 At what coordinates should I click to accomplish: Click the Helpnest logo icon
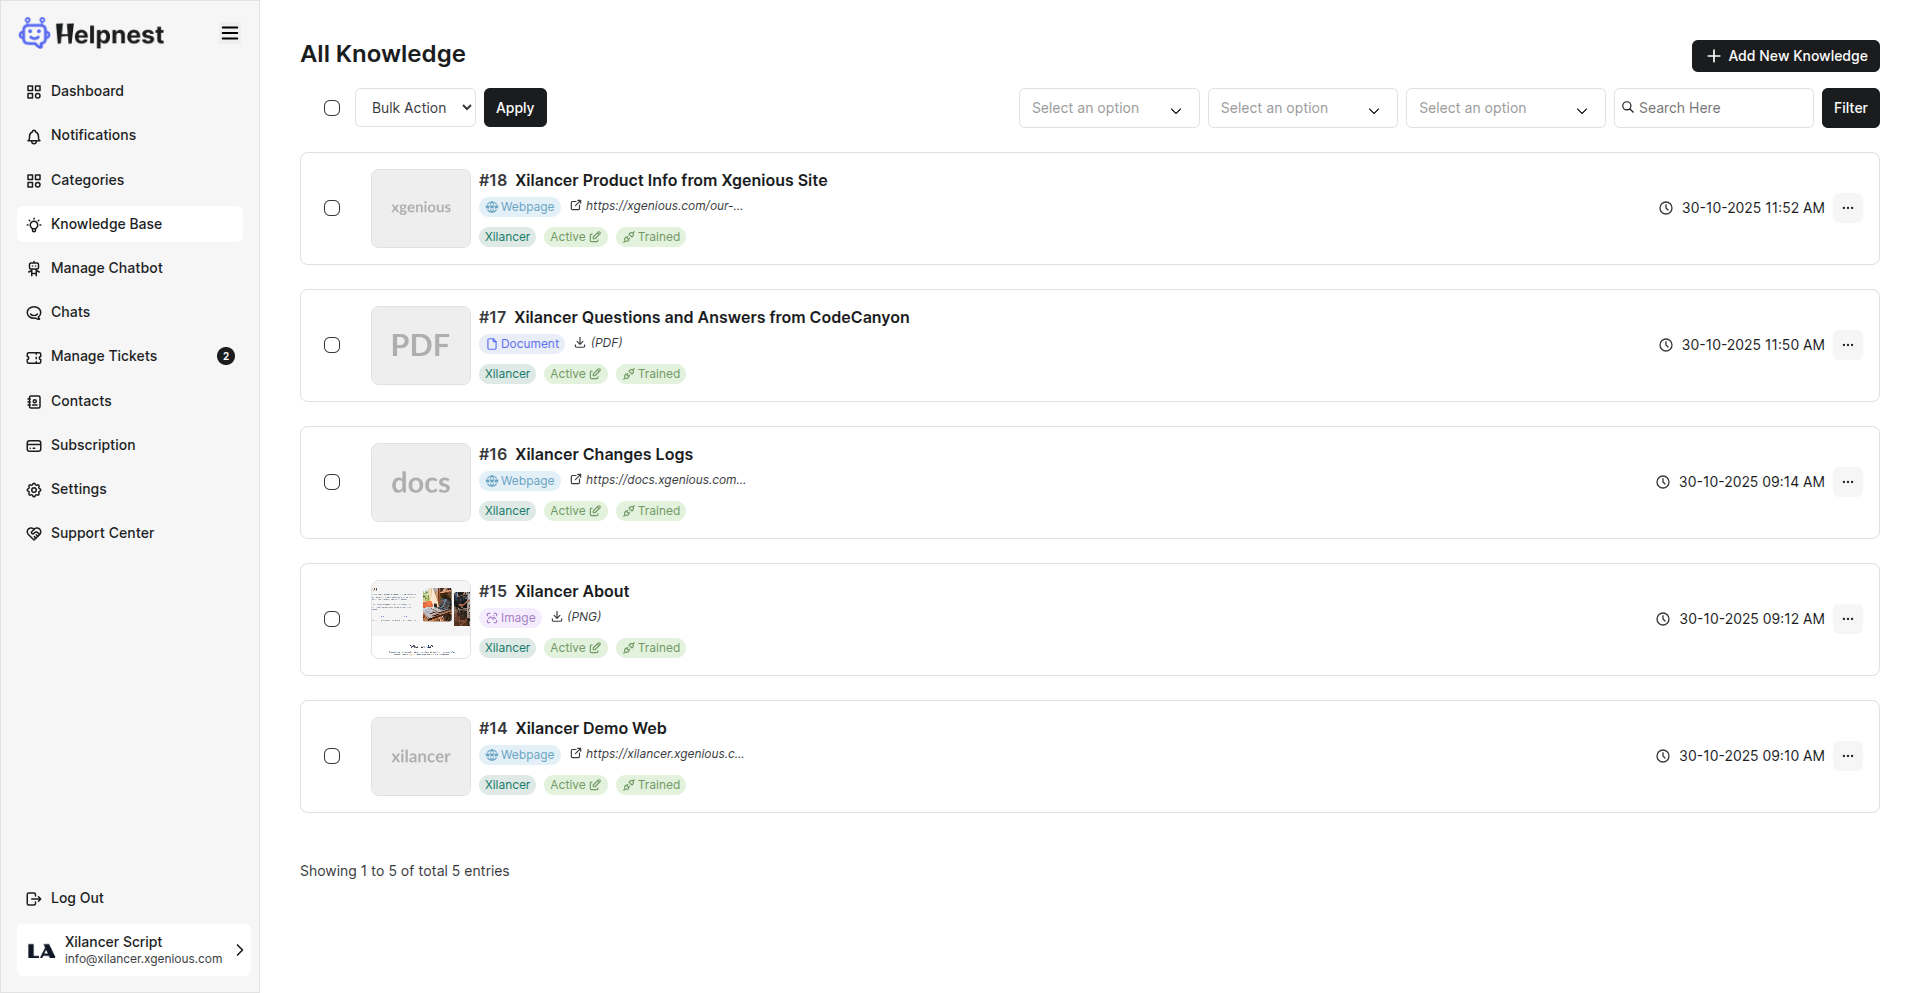34,33
